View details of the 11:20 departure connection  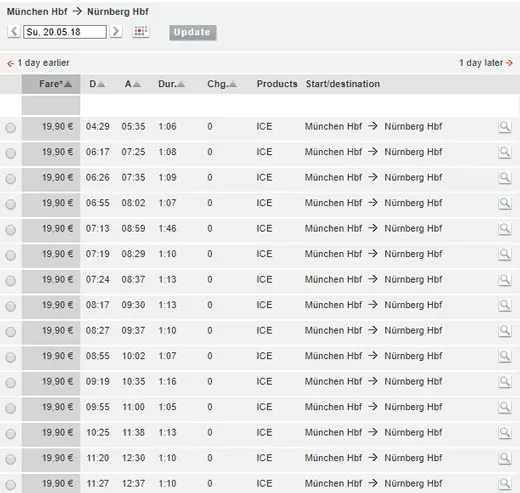coord(505,458)
